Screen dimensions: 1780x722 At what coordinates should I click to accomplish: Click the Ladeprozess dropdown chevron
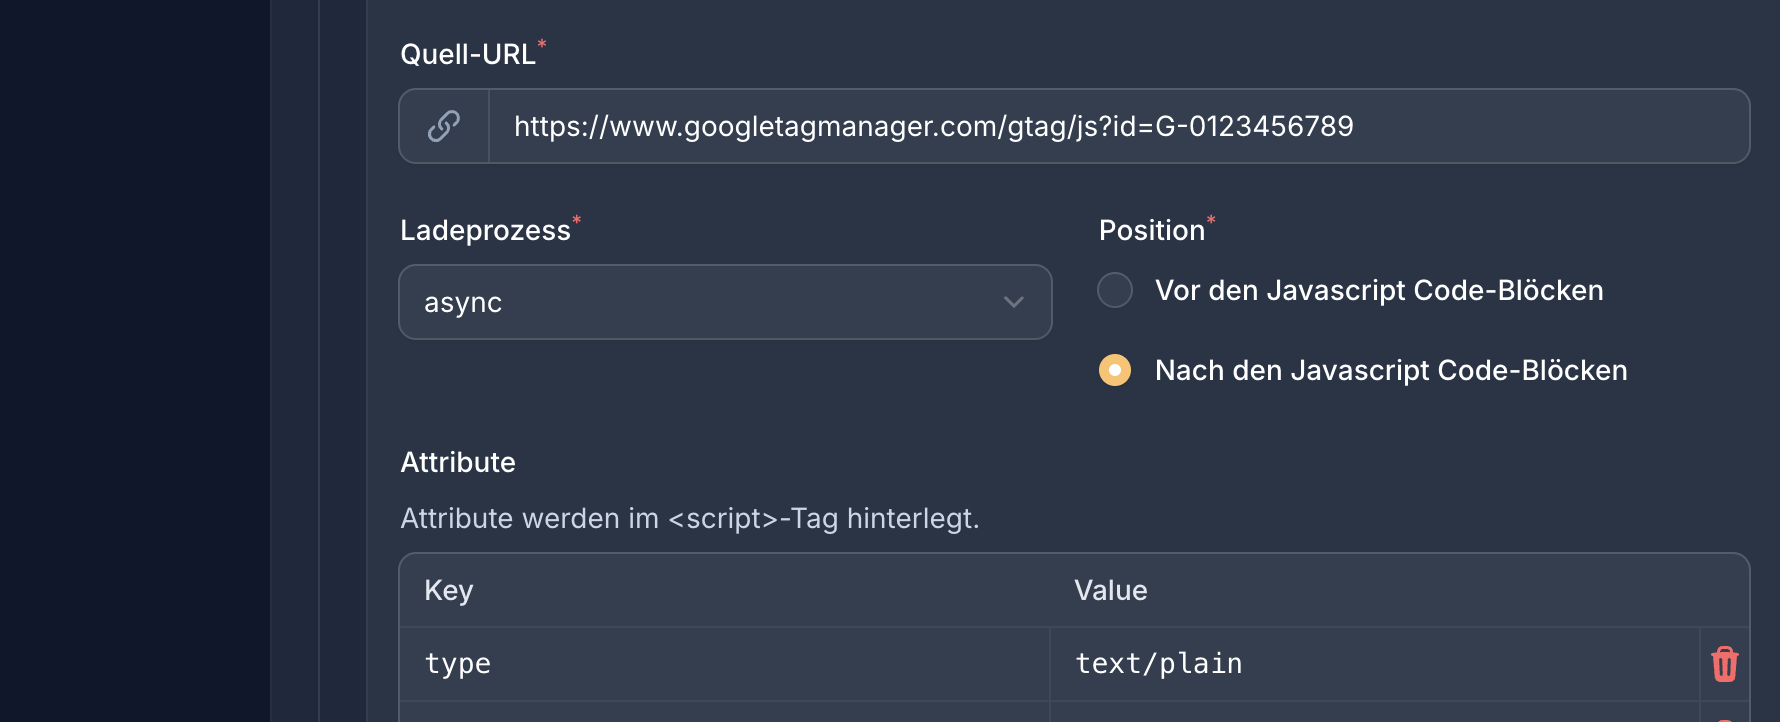(x=1014, y=302)
